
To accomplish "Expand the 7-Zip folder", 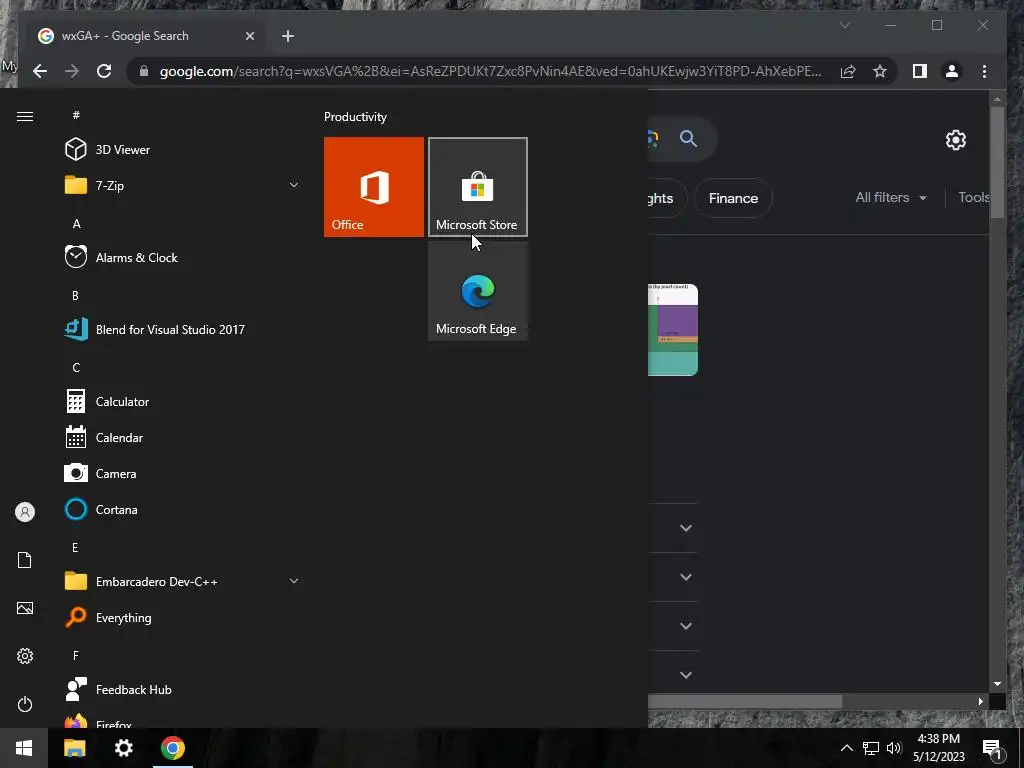I will click(183, 185).
